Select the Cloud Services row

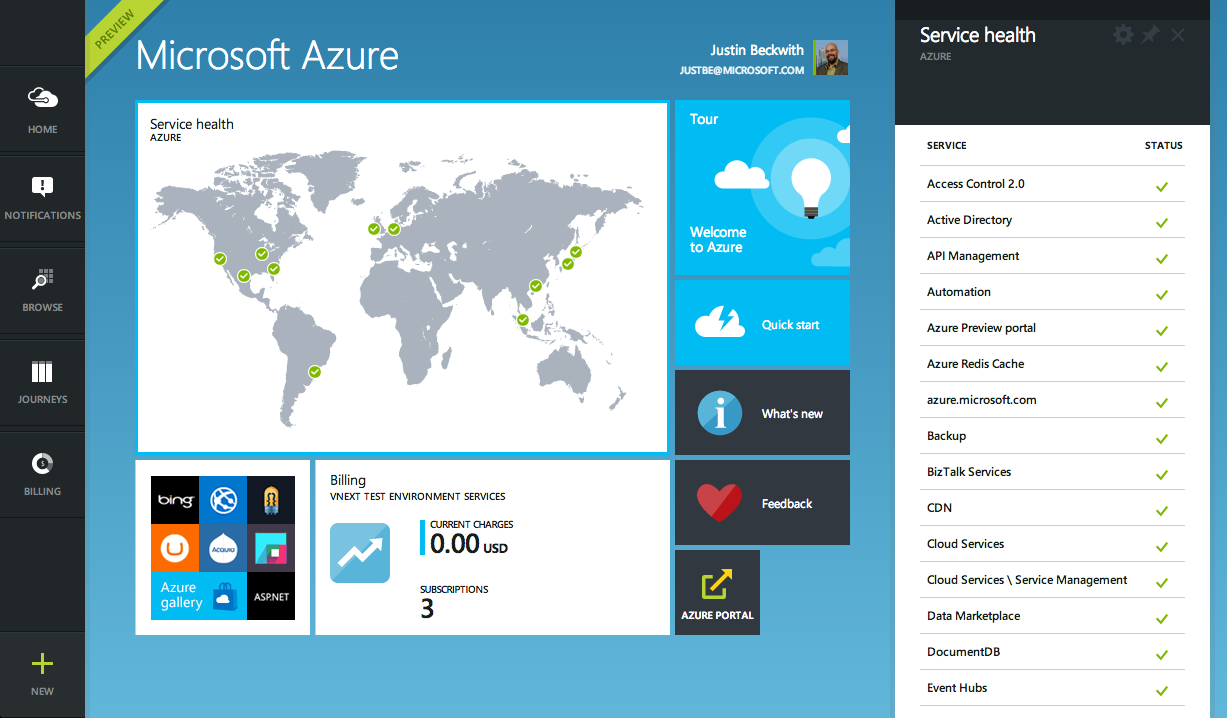point(1052,544)
